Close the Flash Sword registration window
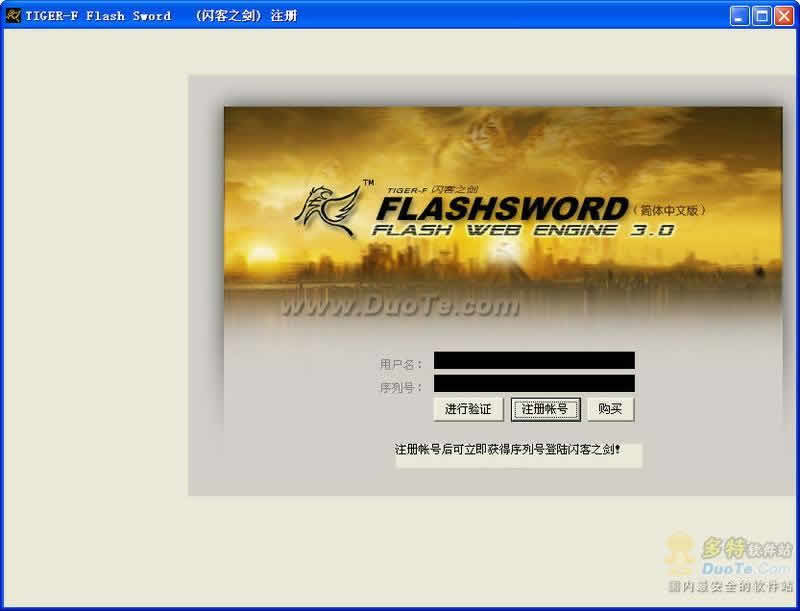This screenshot has width=800, height=611. pyautogui.click(x=784, y=16)
